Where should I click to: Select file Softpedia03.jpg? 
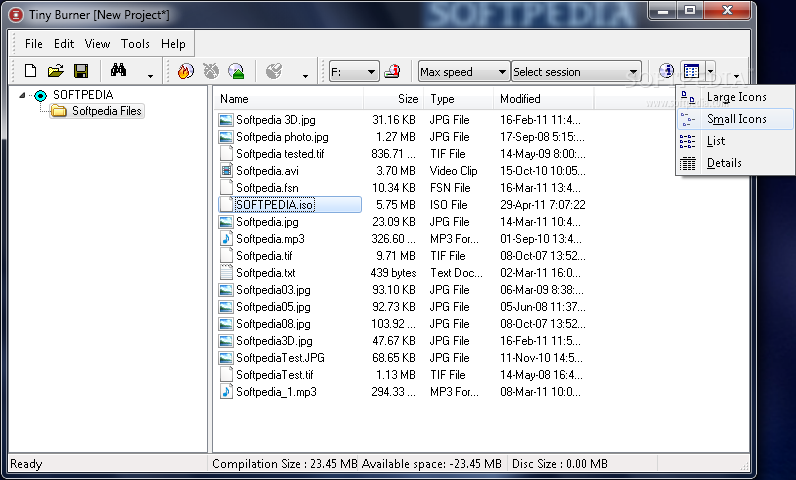(273, 290)
